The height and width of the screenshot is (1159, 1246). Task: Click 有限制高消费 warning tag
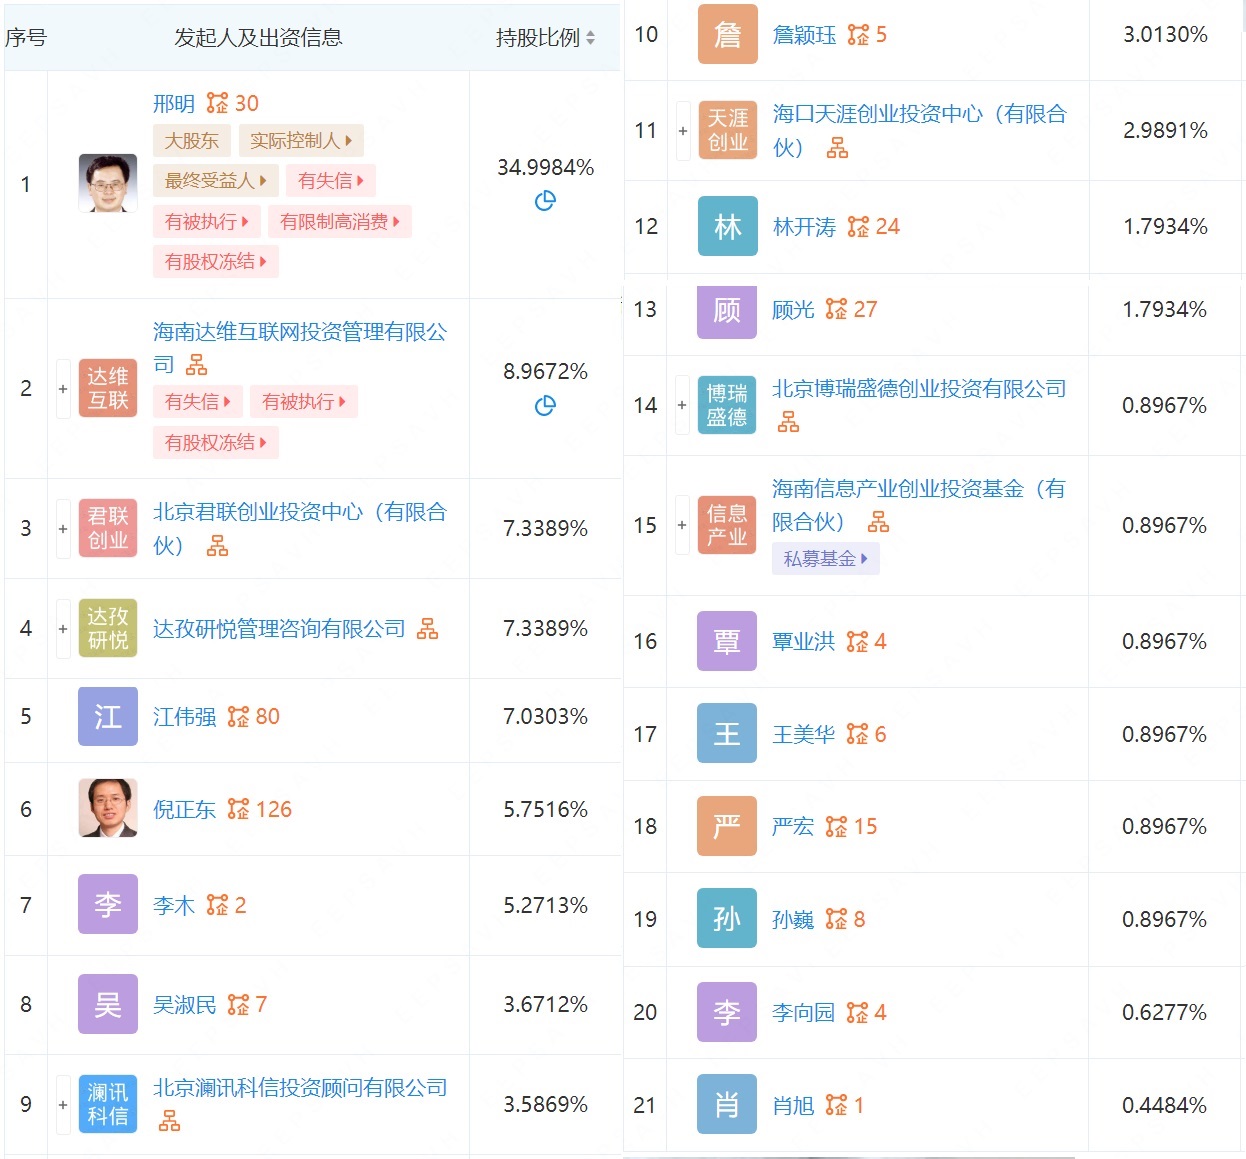pyautogui.click(x=340, y=222)
